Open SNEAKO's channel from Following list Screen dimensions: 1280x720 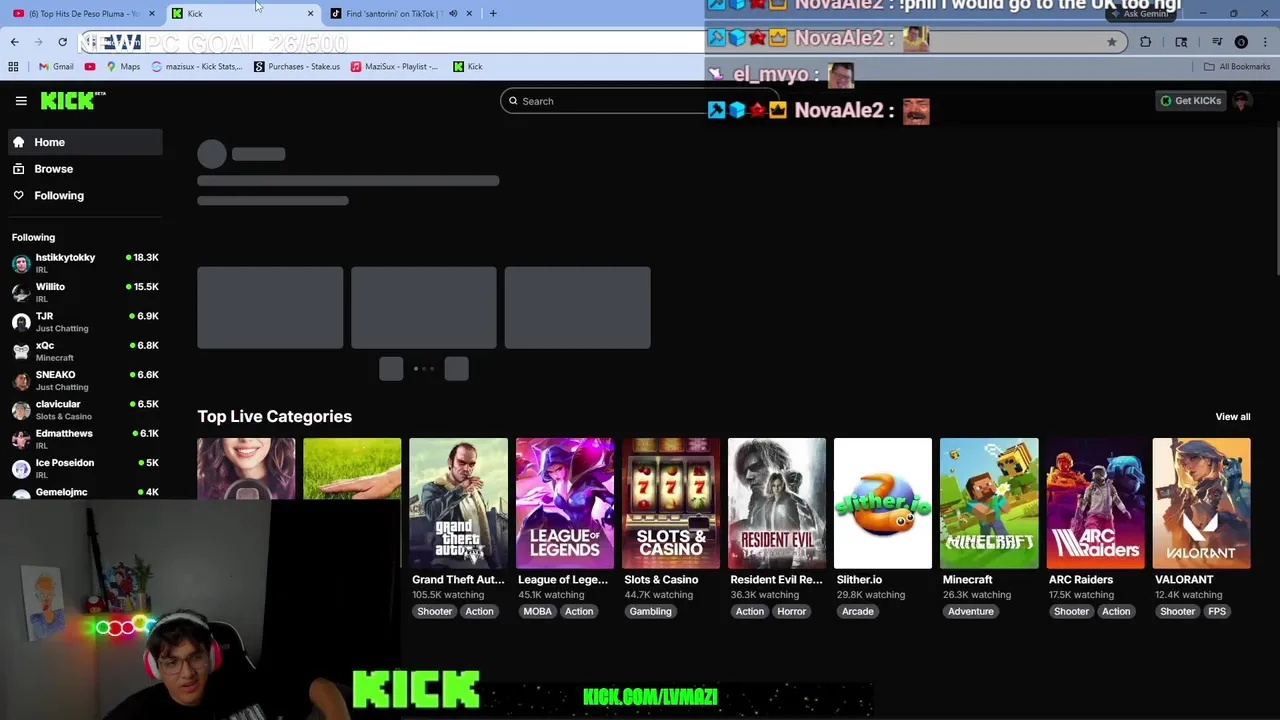point(86,380)
